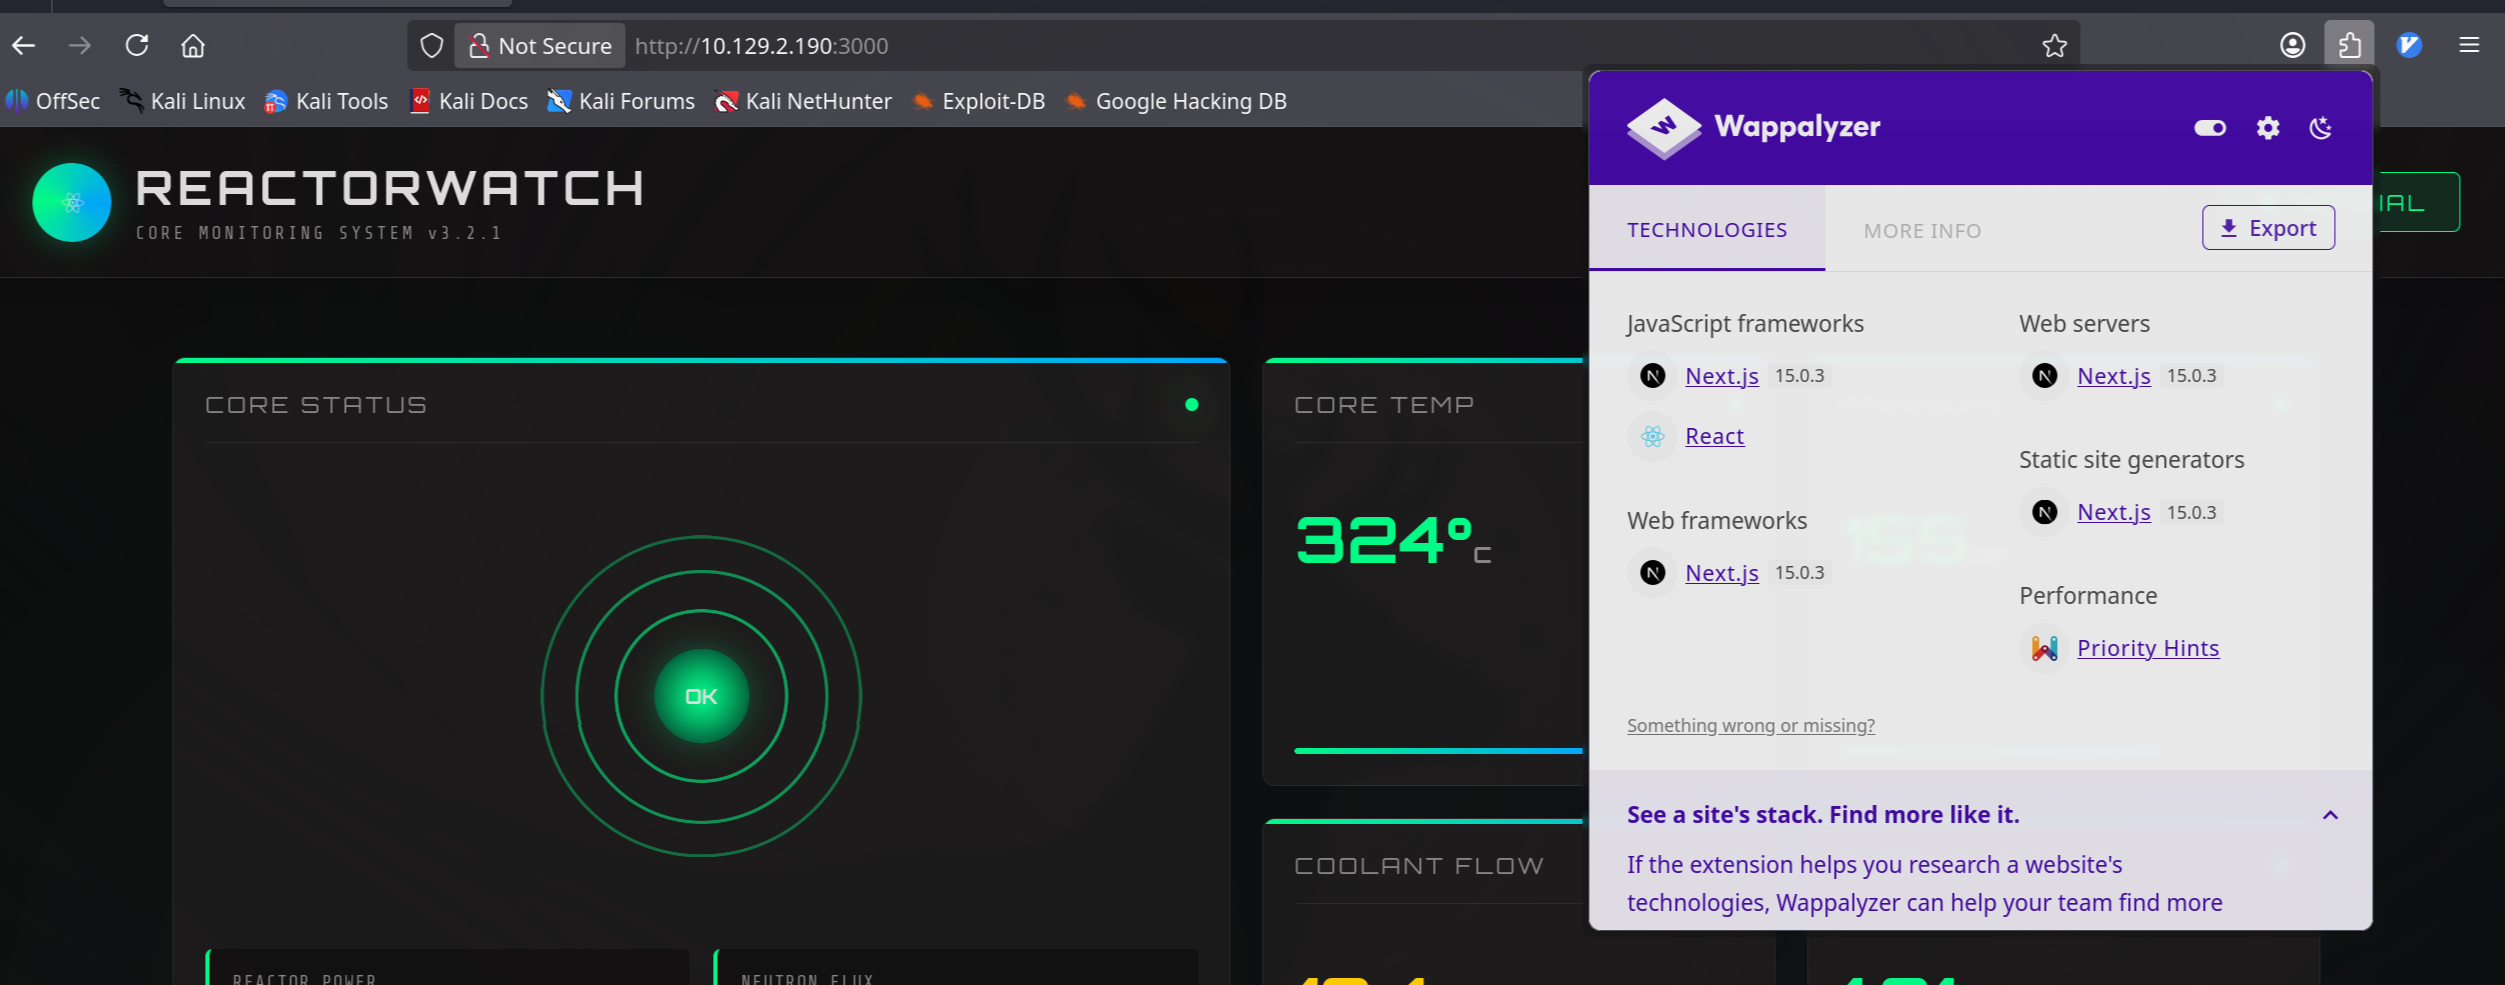Open the tracking protection shield icon

click(431, 46)
